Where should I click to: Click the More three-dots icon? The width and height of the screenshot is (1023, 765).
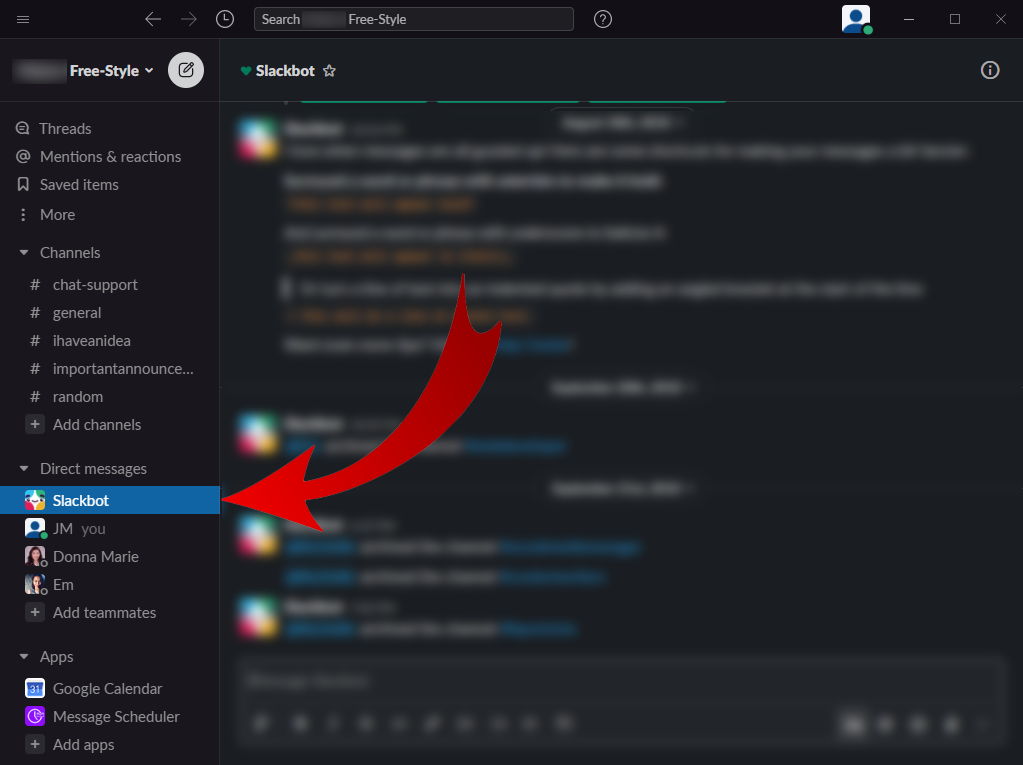pyautogui.click(x=23, y=215)
